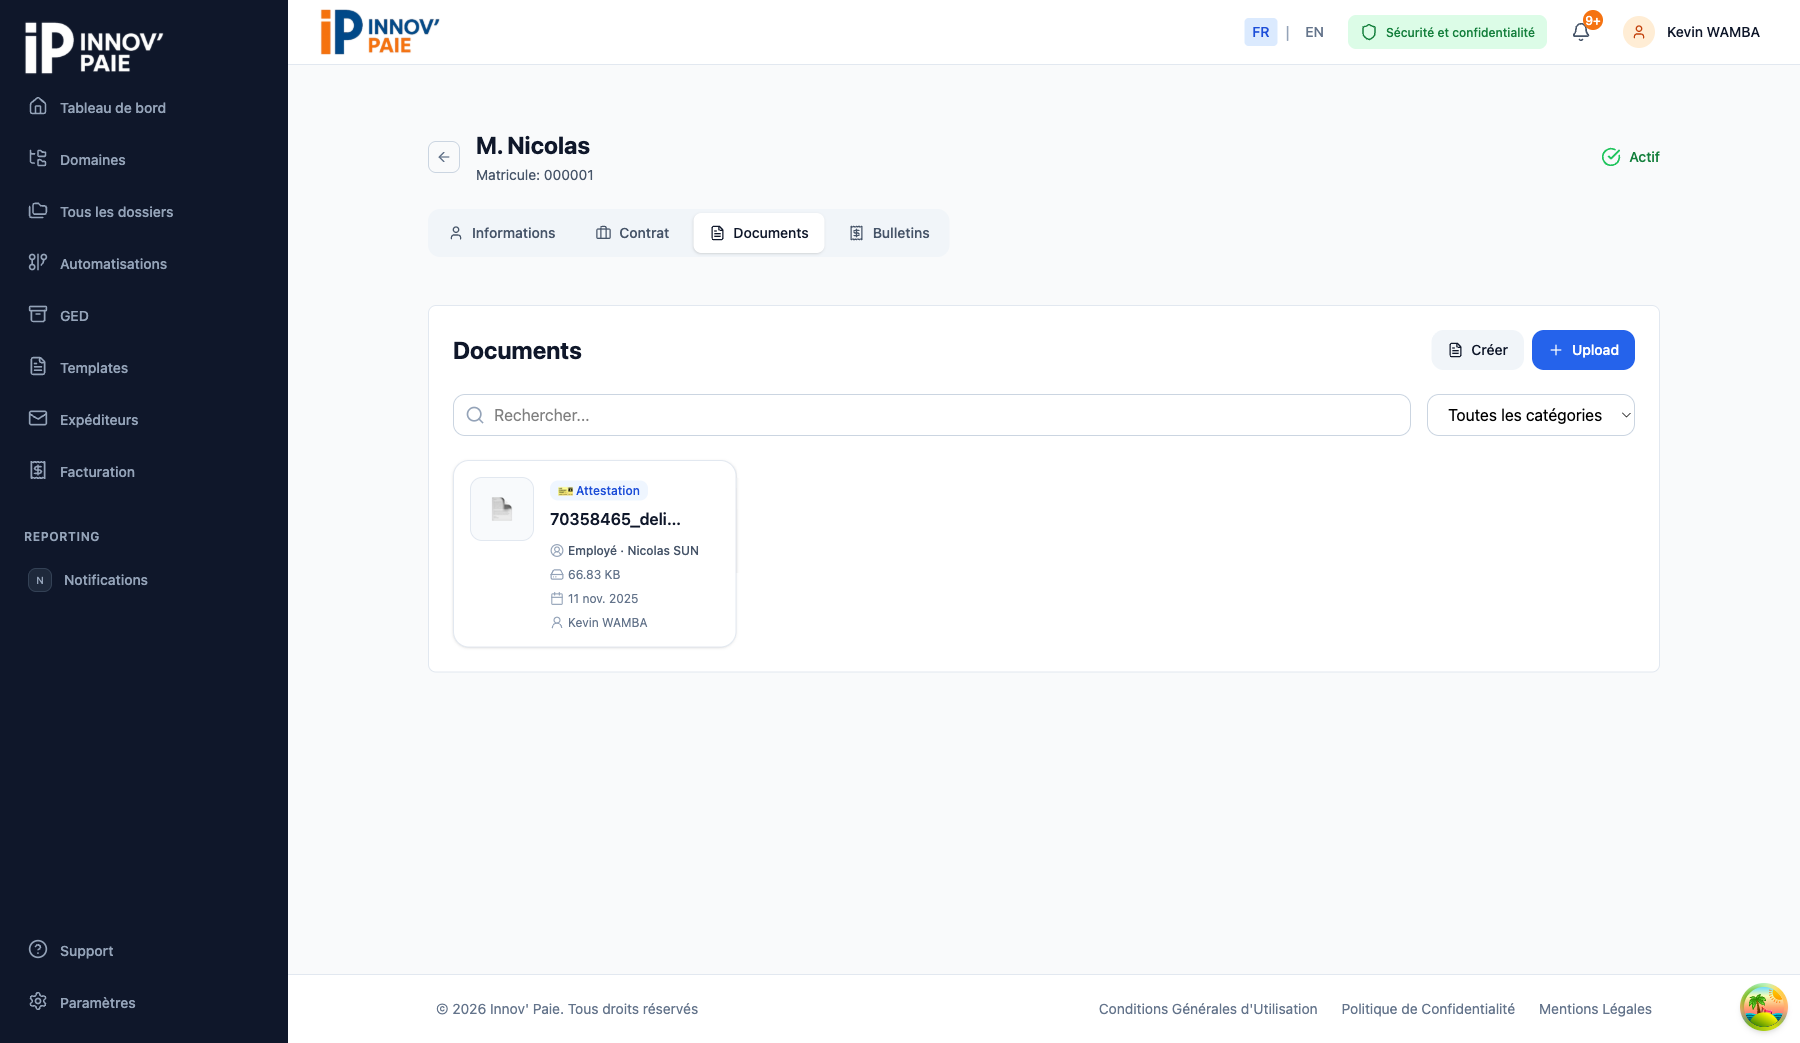1800x1043 pixels.
Task: Click the back arrow button
Action: tap(444, 157)
